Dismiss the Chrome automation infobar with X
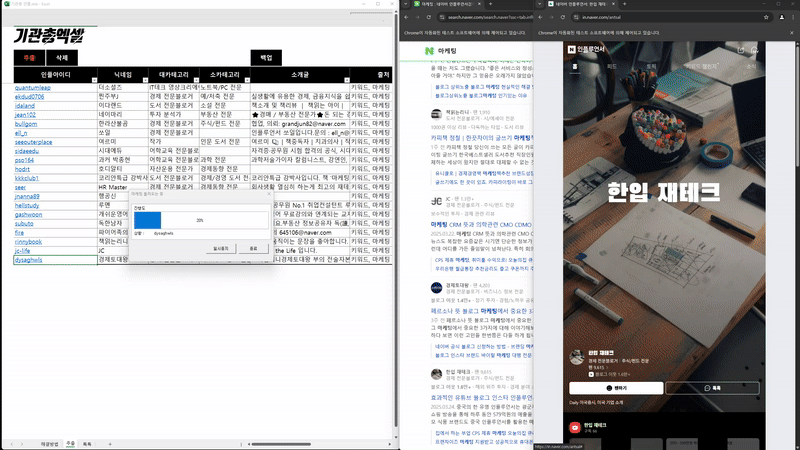 (x=792, y=33)
